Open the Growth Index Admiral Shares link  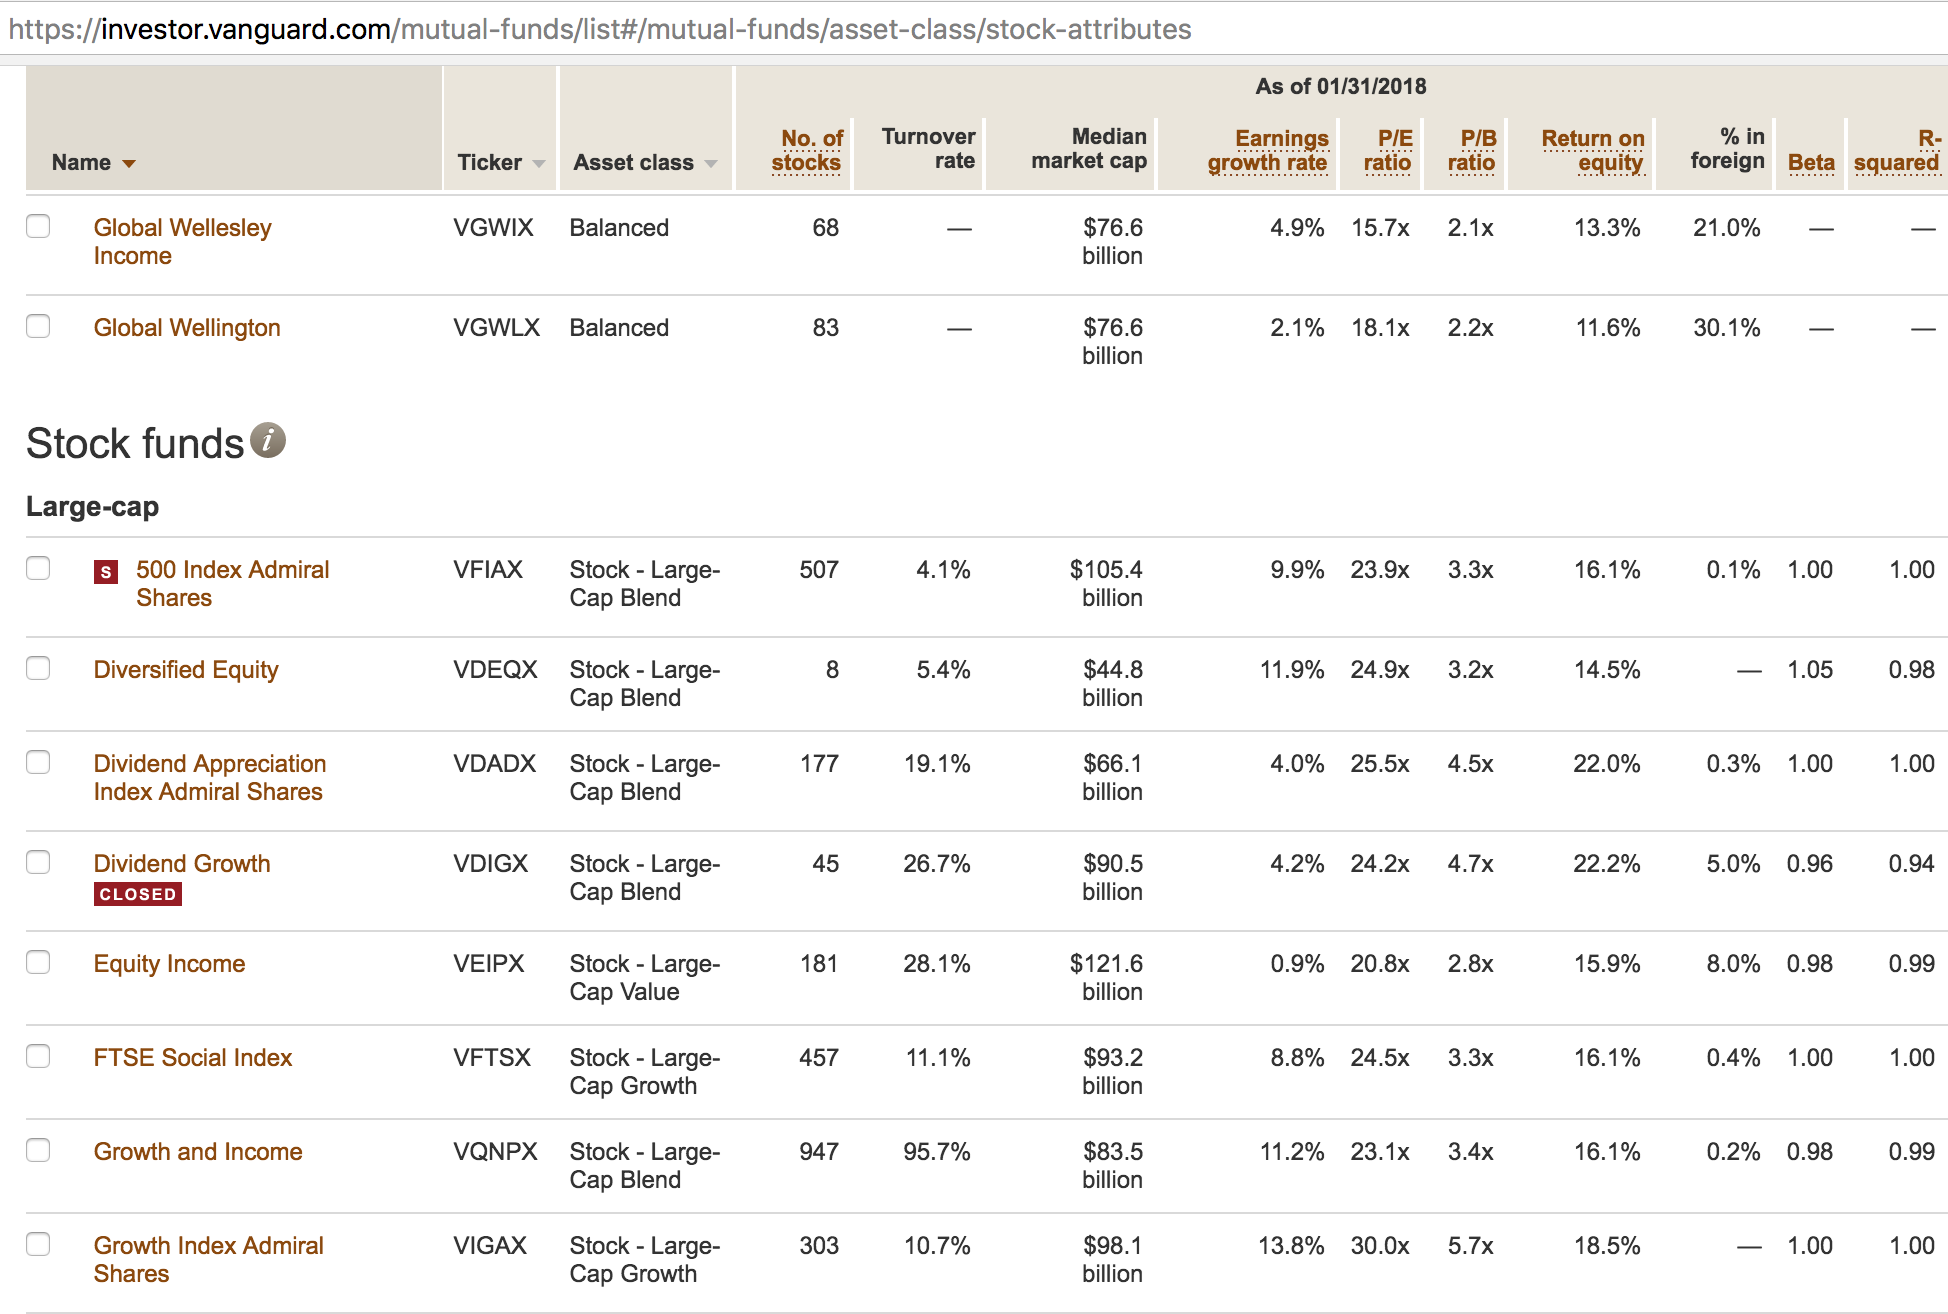pos(208,1259)
